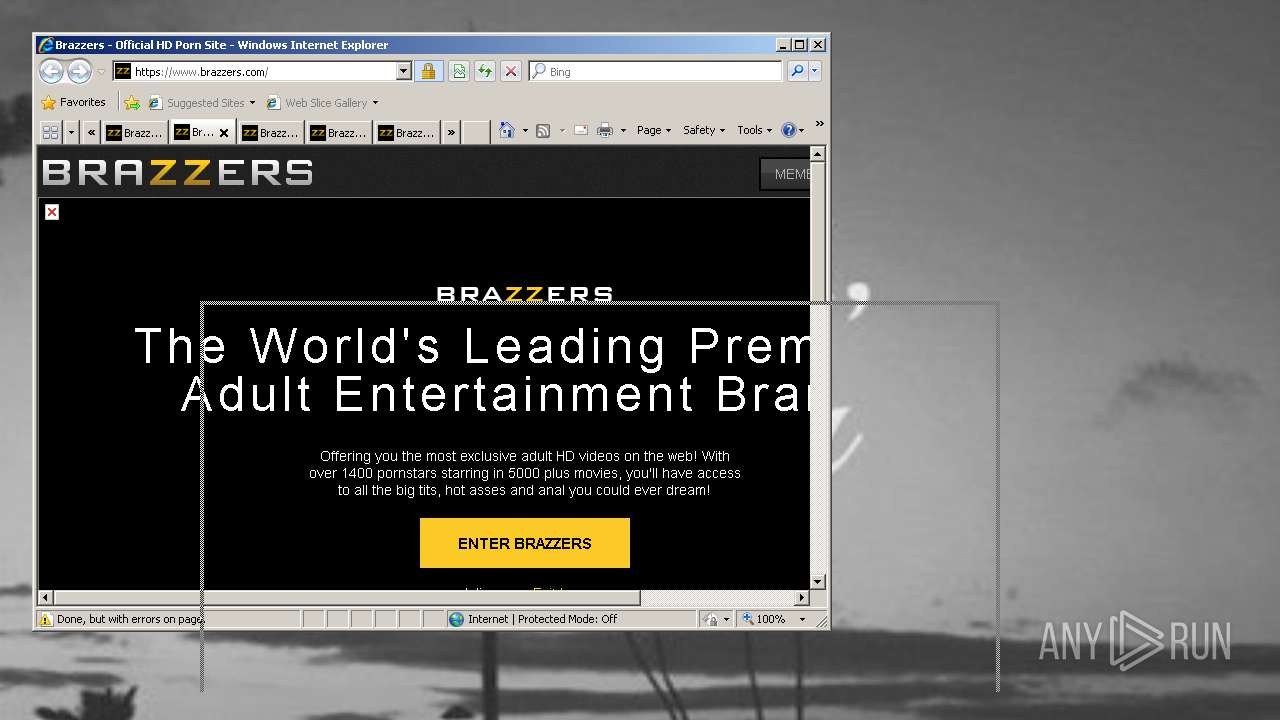Show more command bar items chevron
The width and height of the screenshot is (1280, 720).
tap(819, 124)
